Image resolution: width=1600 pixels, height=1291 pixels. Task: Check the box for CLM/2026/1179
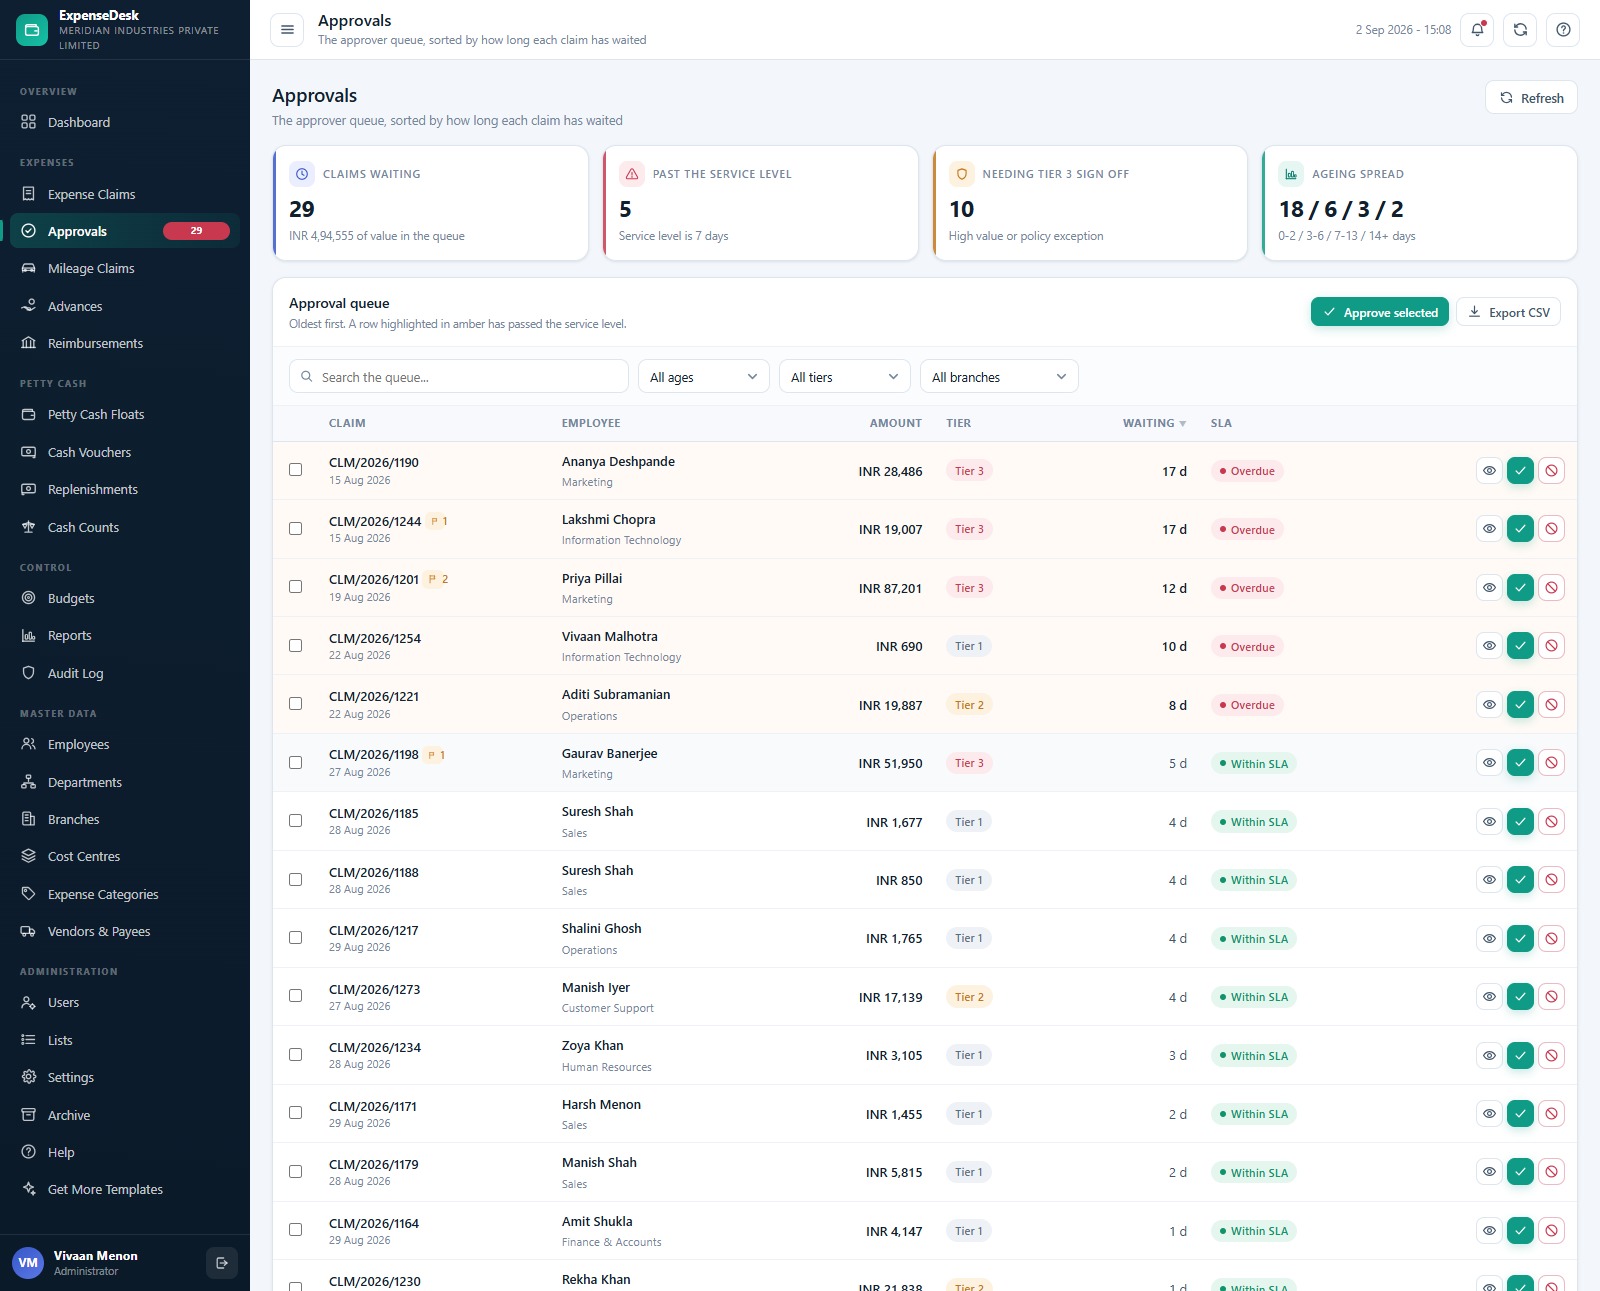coord(295,1171)
